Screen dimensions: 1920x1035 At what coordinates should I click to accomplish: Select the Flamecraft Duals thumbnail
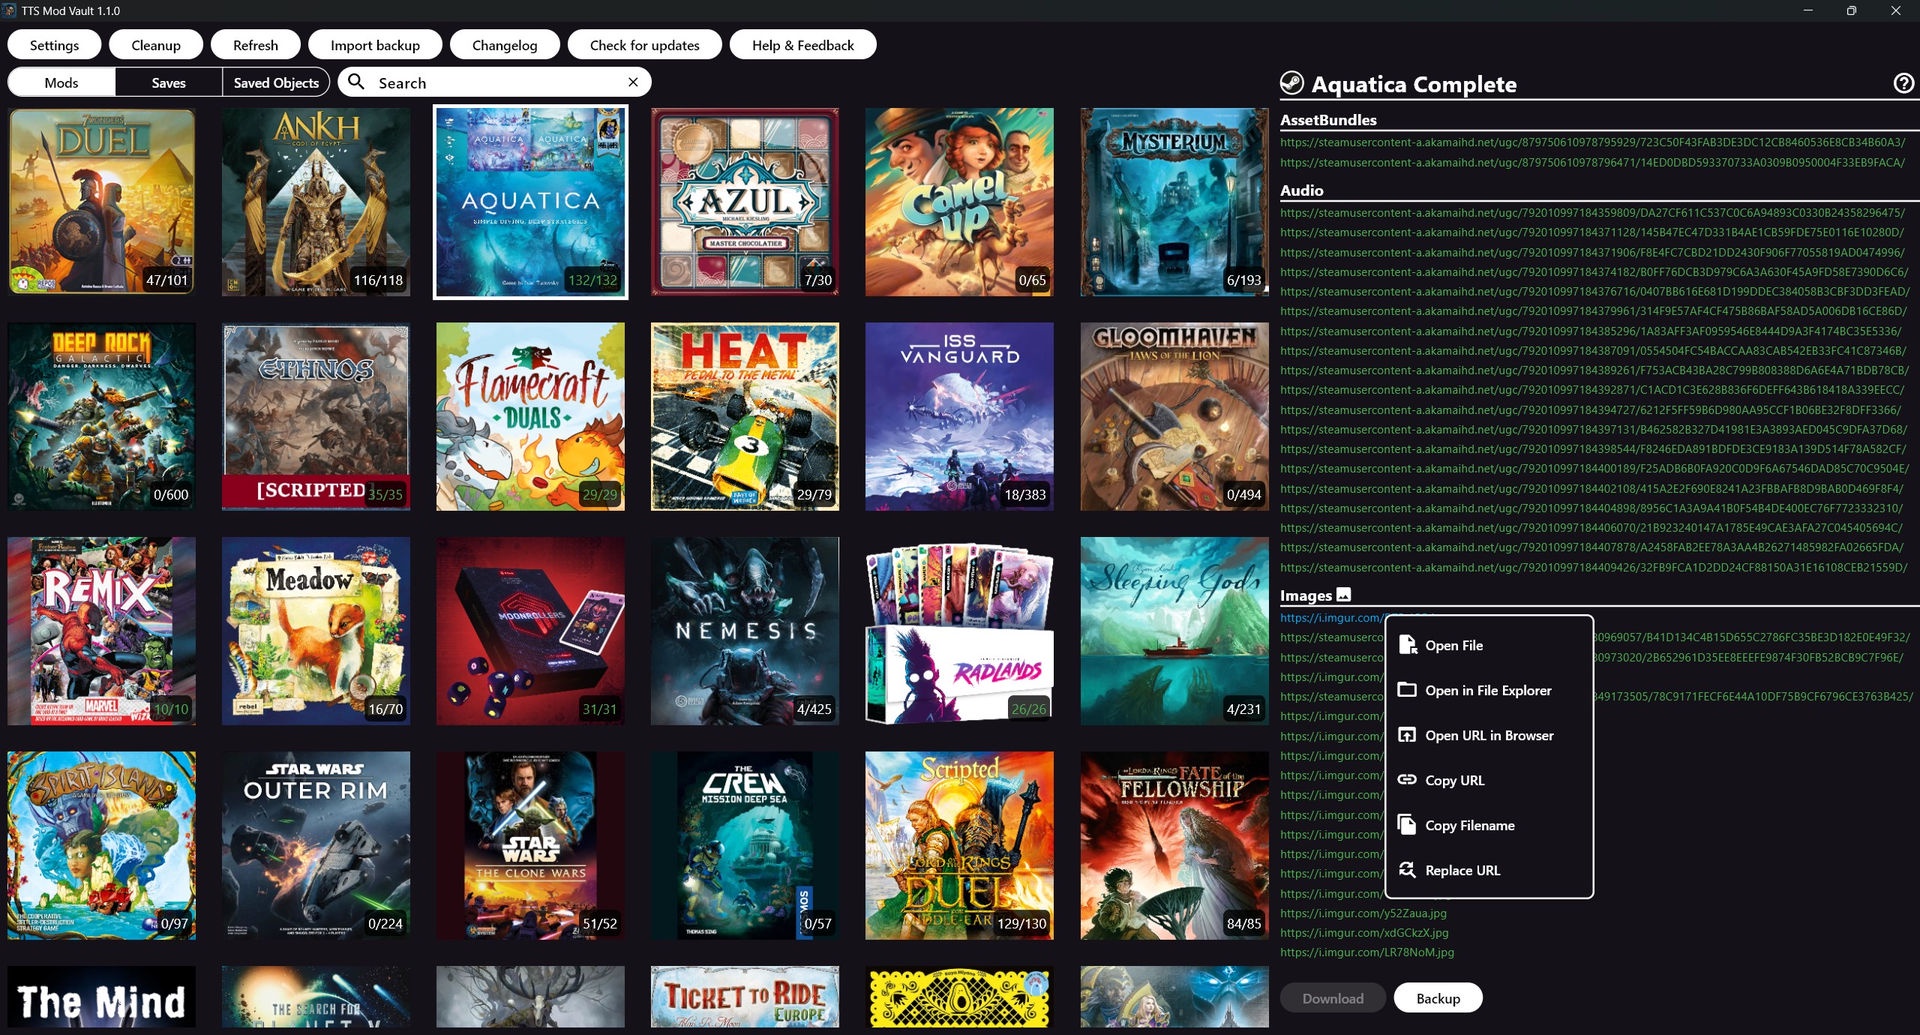click(531, 416)
